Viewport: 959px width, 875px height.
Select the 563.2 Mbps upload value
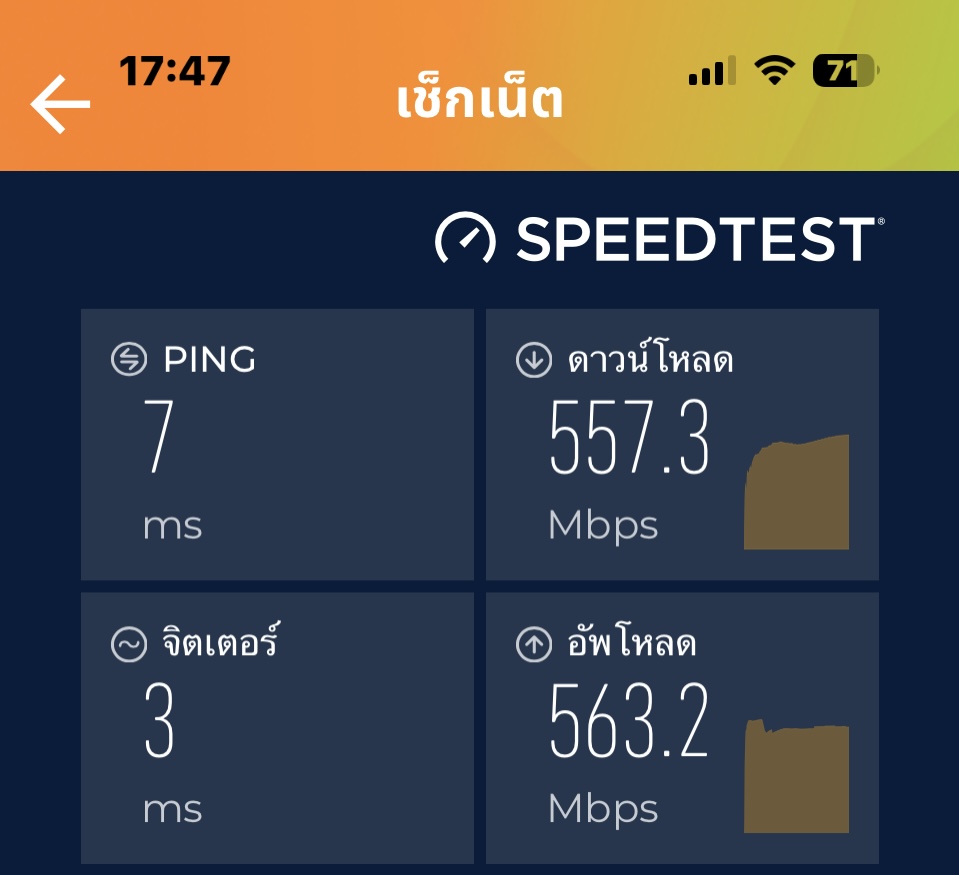(629, 754)
